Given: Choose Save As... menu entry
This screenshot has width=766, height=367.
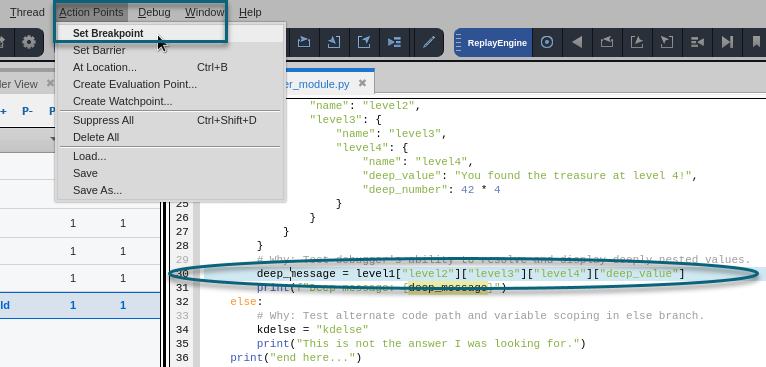Looking at the screenshot, I should coord(170,191).
